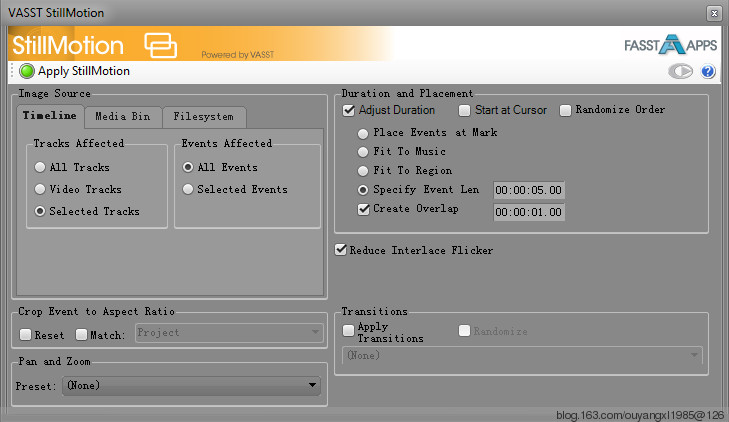
Task: Click the Powered by VASST text
Action: [x=238, y=55]
